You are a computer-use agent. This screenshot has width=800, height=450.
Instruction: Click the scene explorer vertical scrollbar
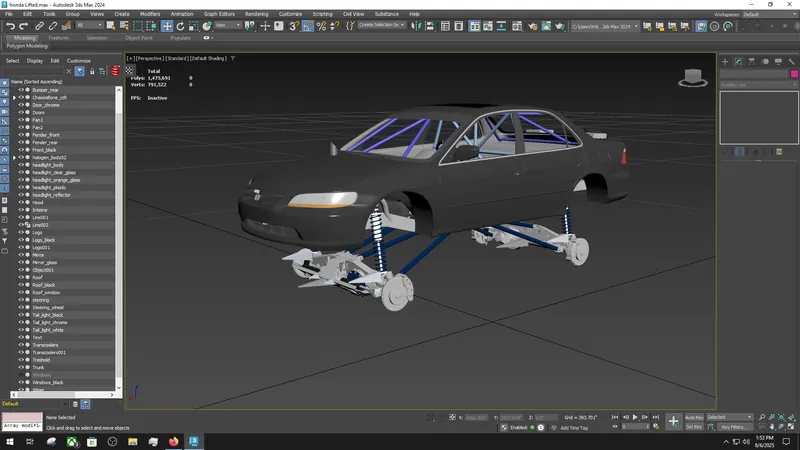pos(118,238)
